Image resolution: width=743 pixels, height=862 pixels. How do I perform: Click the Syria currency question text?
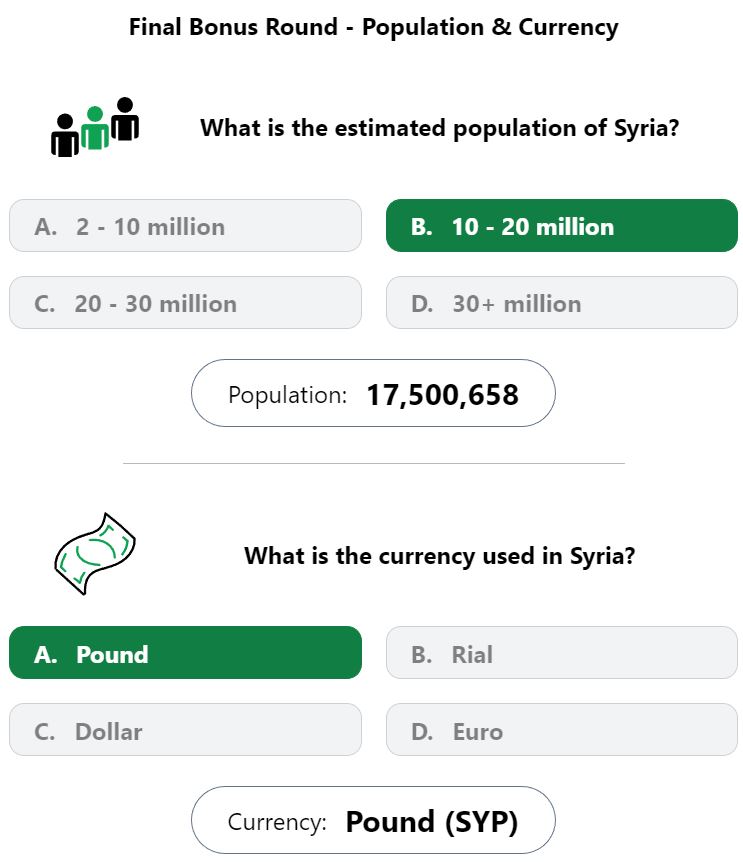click(x=440, y=556)
